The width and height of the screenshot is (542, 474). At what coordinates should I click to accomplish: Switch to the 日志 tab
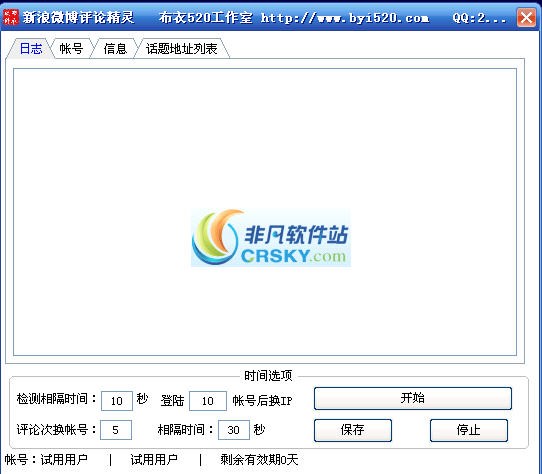tap(31, 48)
